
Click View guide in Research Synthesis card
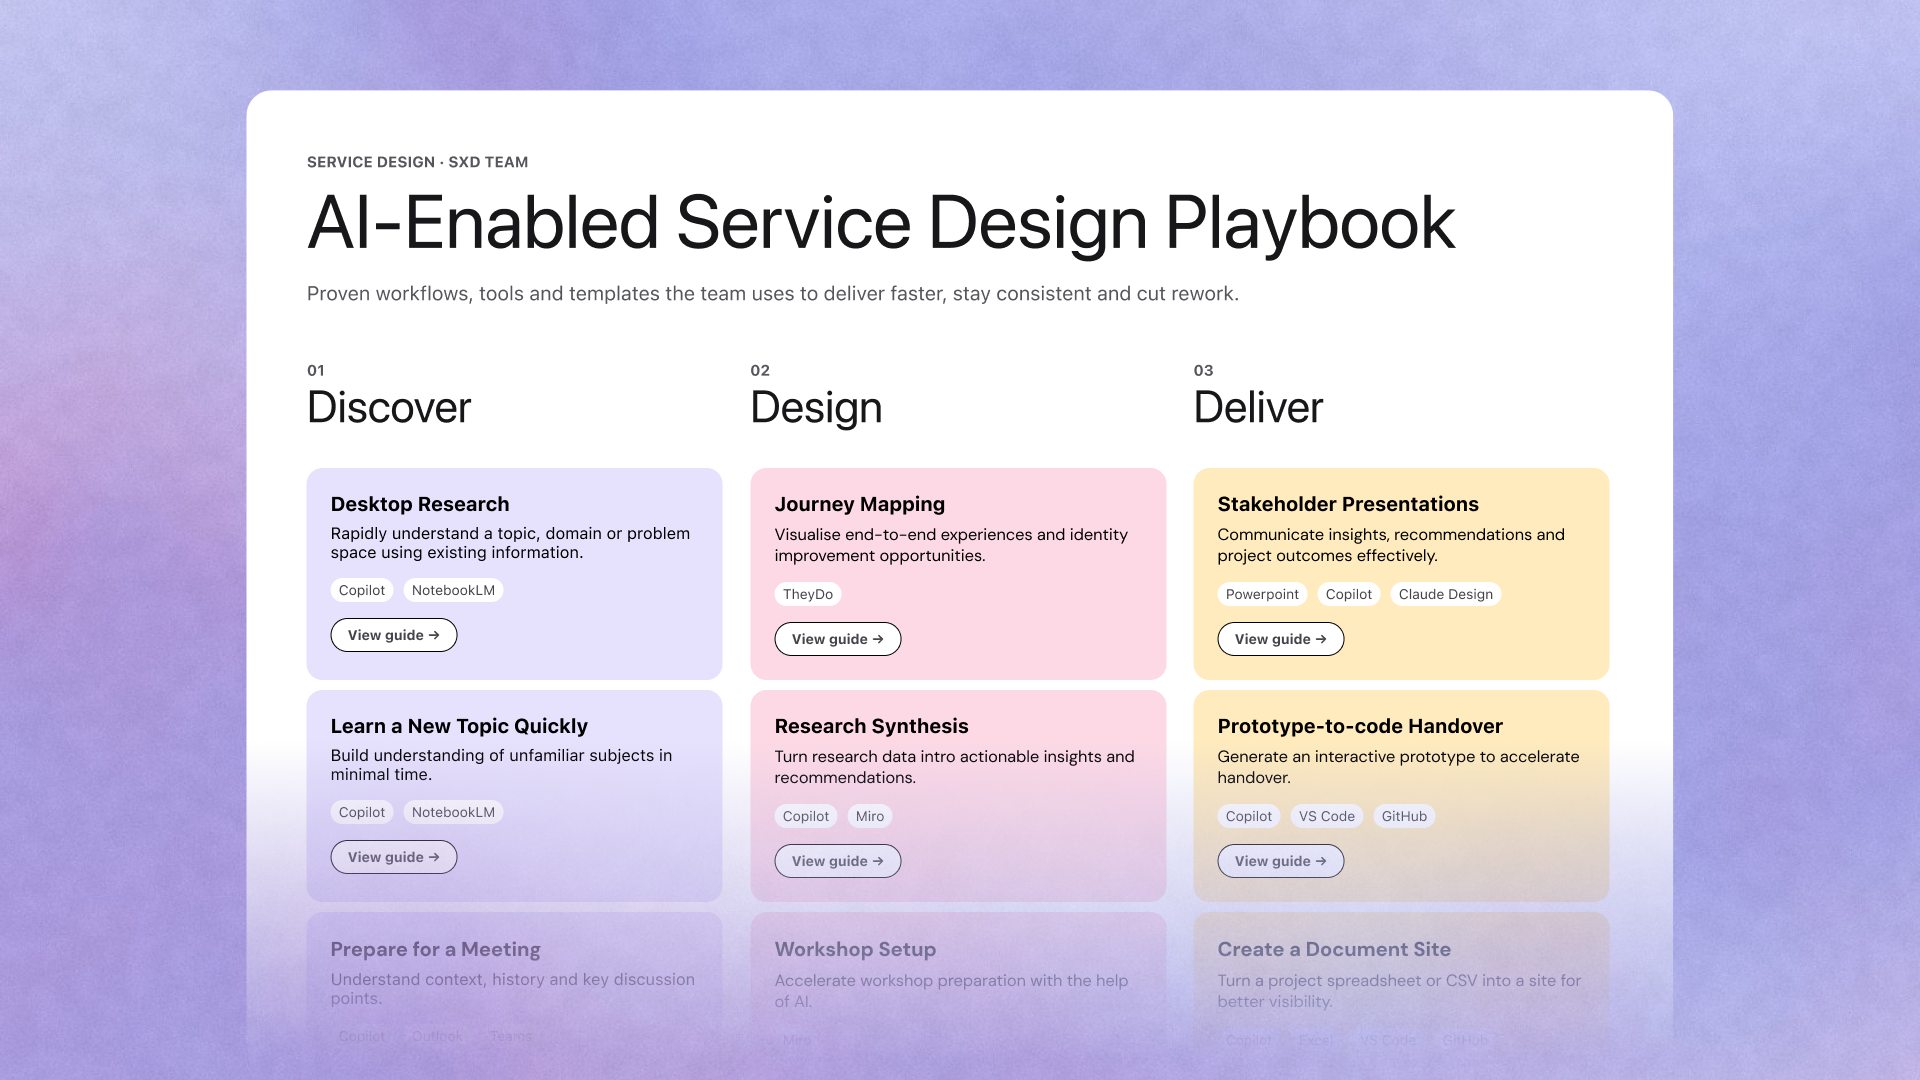pyautogui.click(x=838, y=861)
